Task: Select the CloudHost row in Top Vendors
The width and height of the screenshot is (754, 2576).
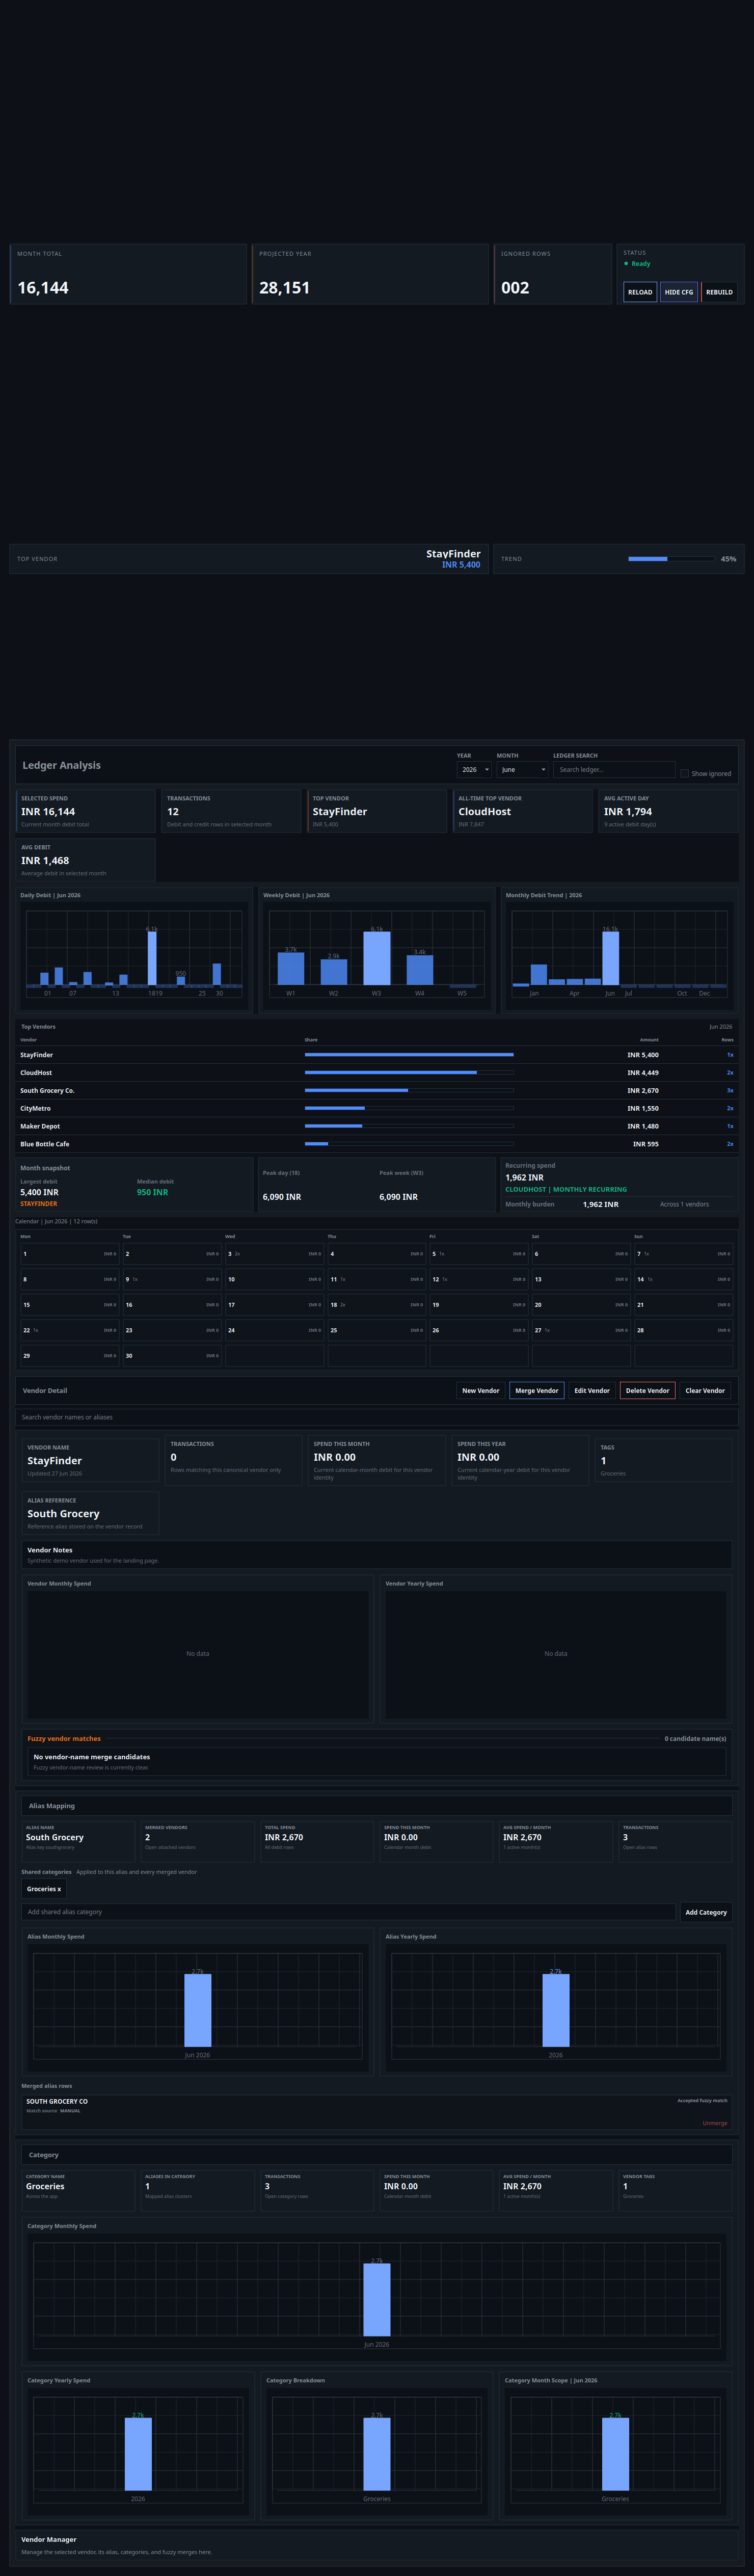Action: (377, 1073)
